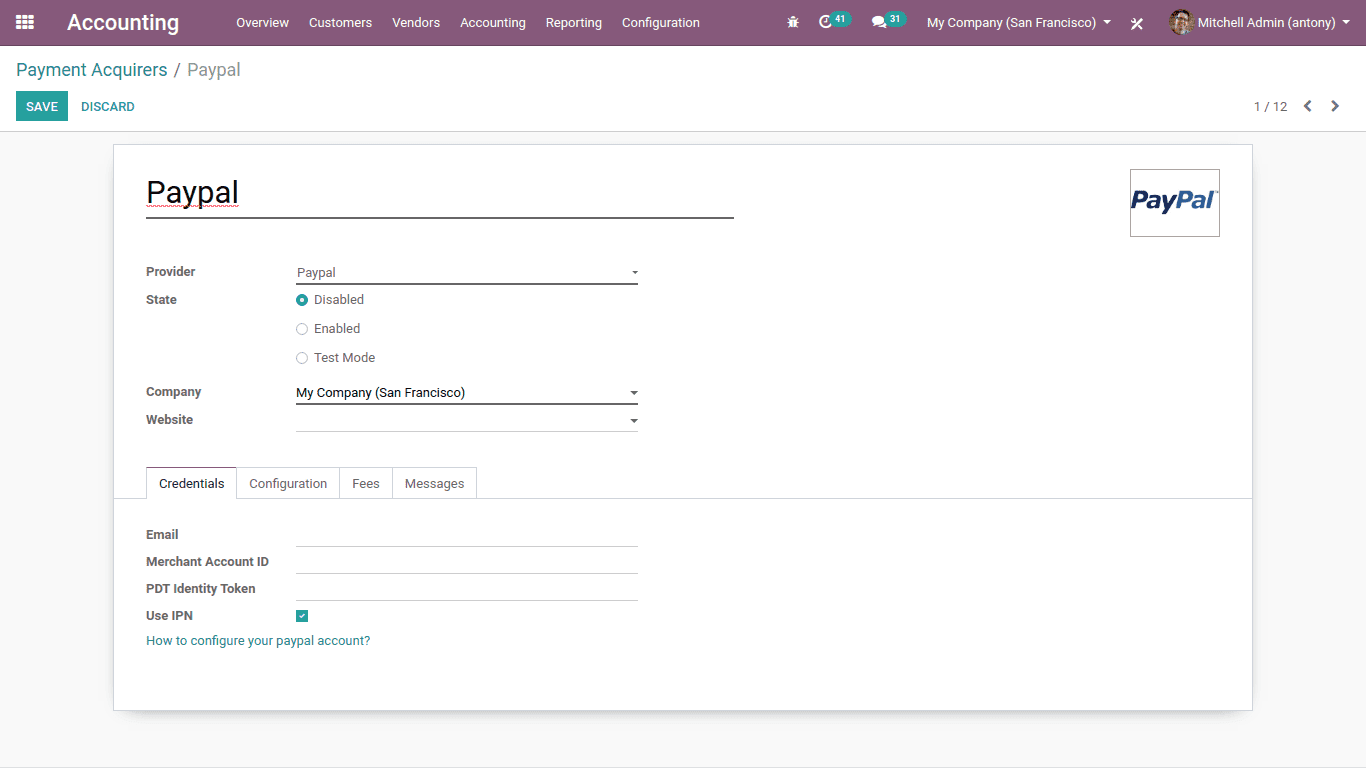Open the Vendors menu
This screenshot has width=1366, height=768.
[416, 22]
